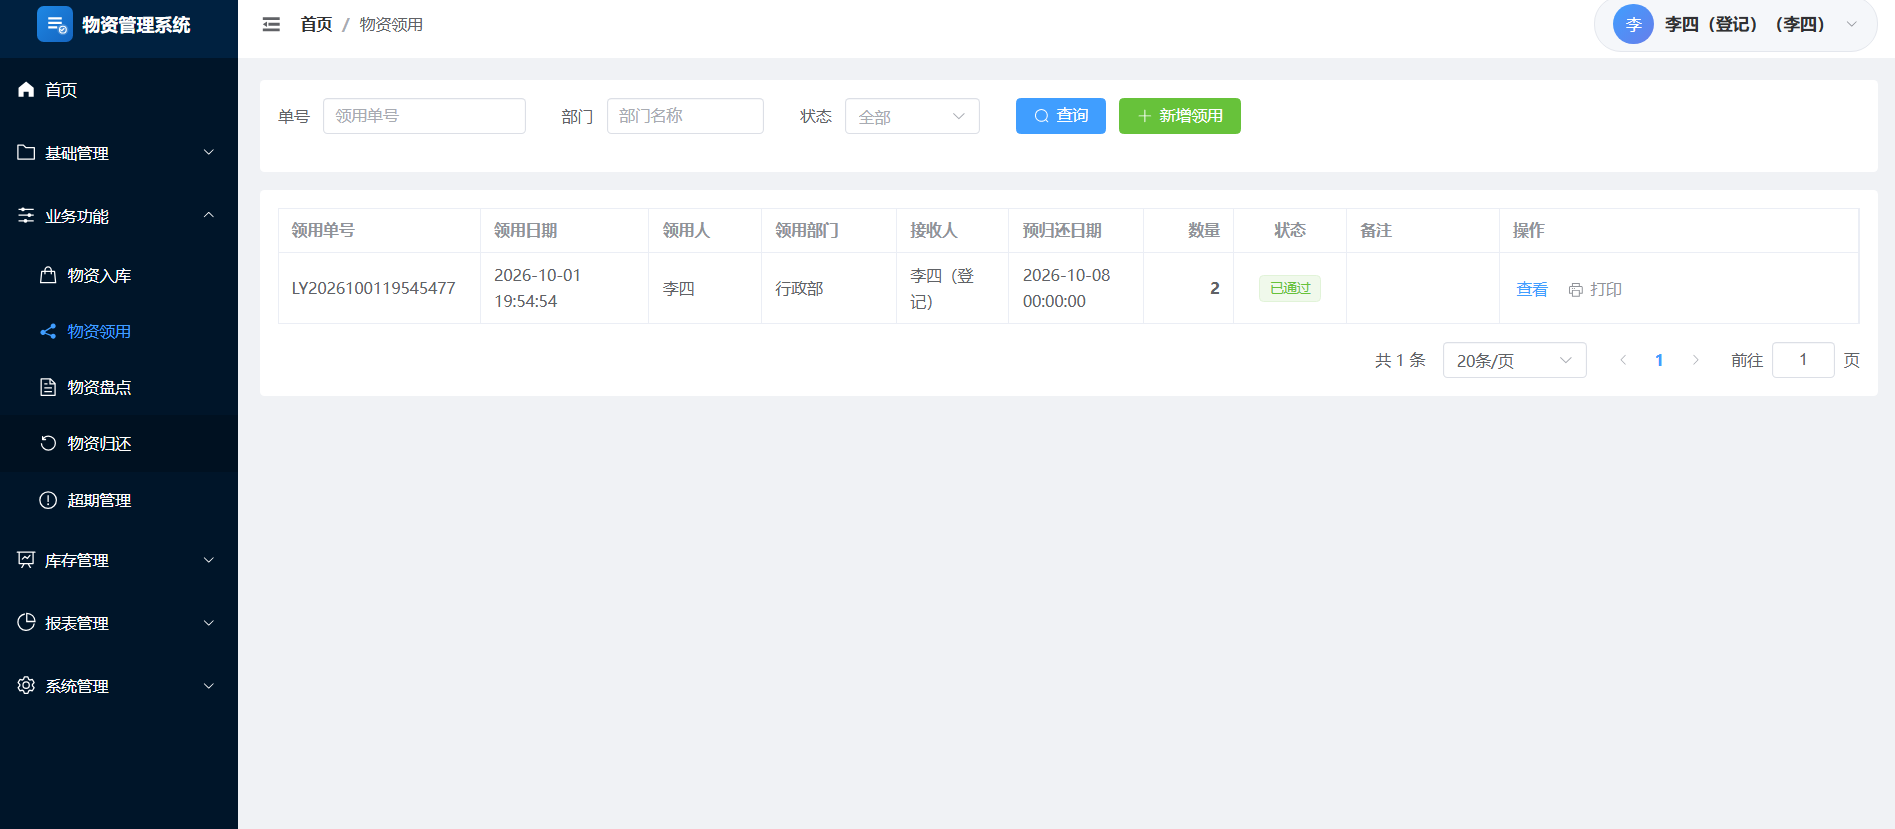Screen dimensions: 1895x829
Task: Click the 新增领用 button
Action: point(1180,116)
